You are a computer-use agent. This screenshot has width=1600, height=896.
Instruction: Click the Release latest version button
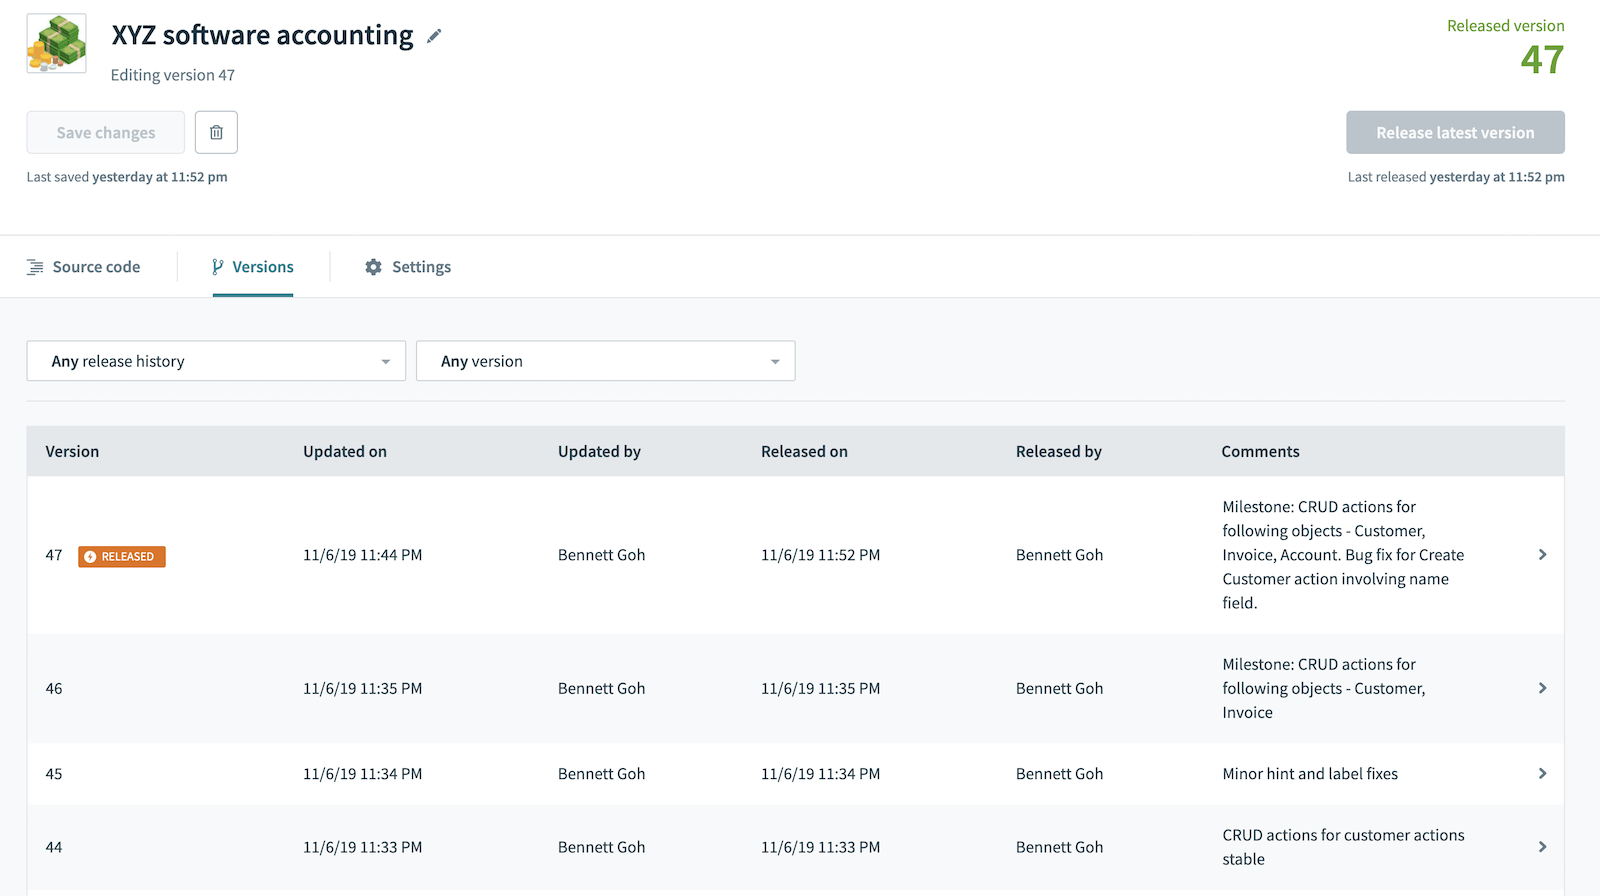tap(1454, 133)
